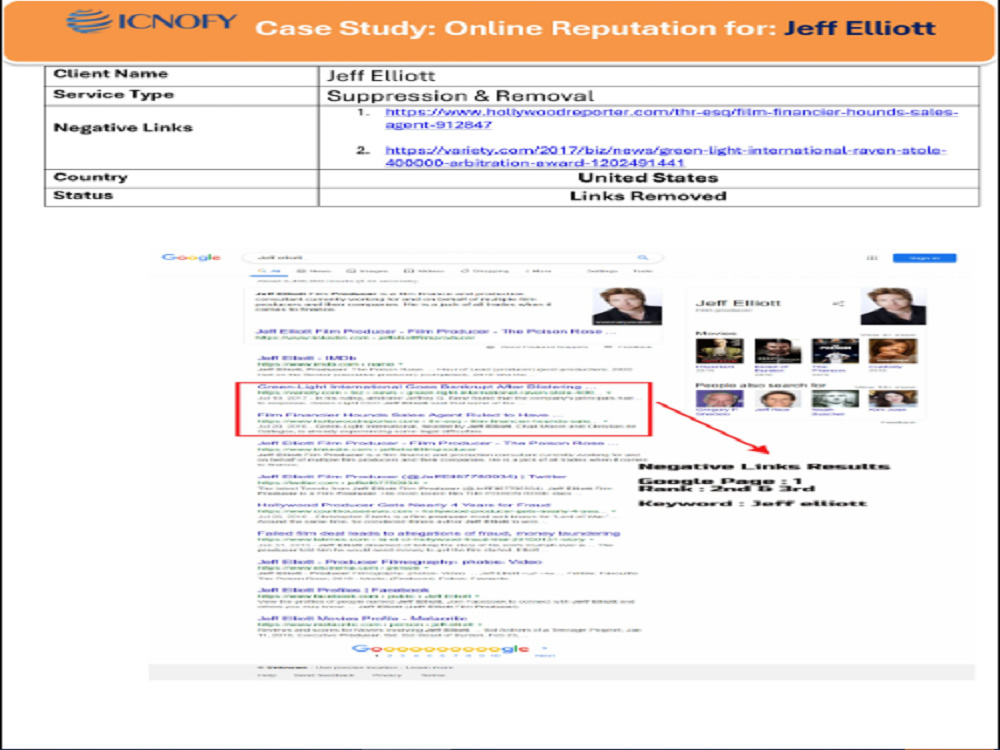Click Next in the Google pagination
The height and width of the screenshot is (750, 1000).
click(544, 656)
